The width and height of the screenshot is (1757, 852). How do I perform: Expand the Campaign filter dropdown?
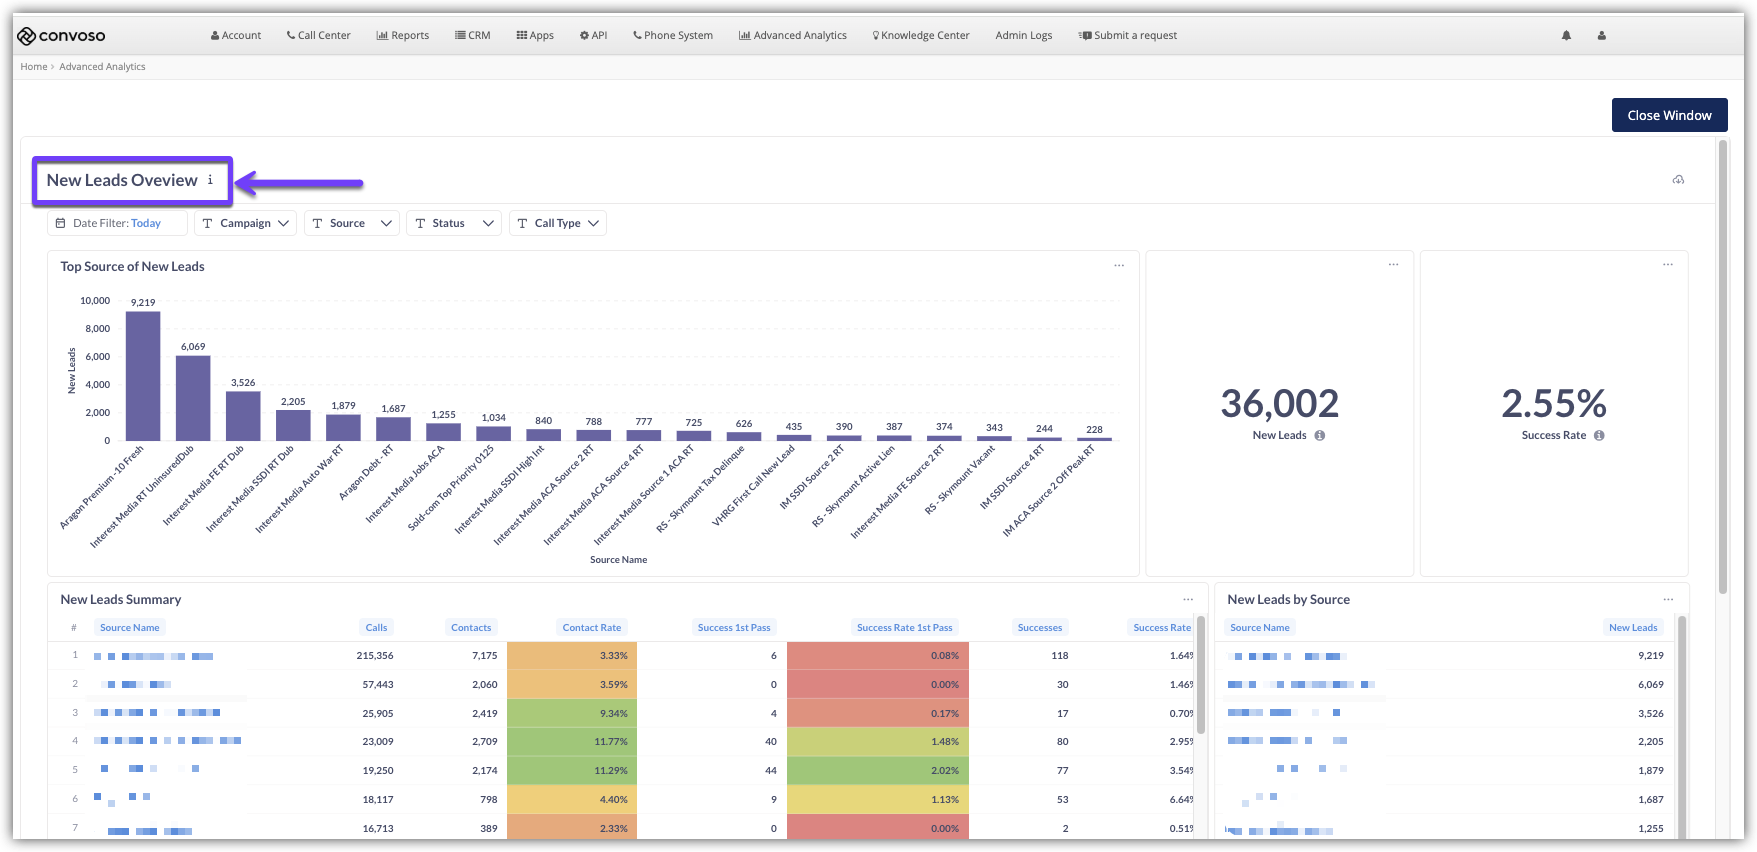[245, 223]
